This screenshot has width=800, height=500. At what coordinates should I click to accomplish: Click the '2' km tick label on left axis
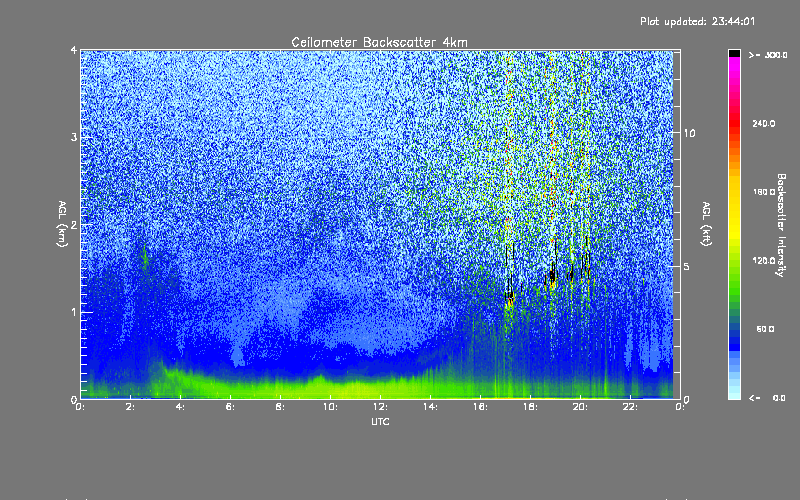74,224
